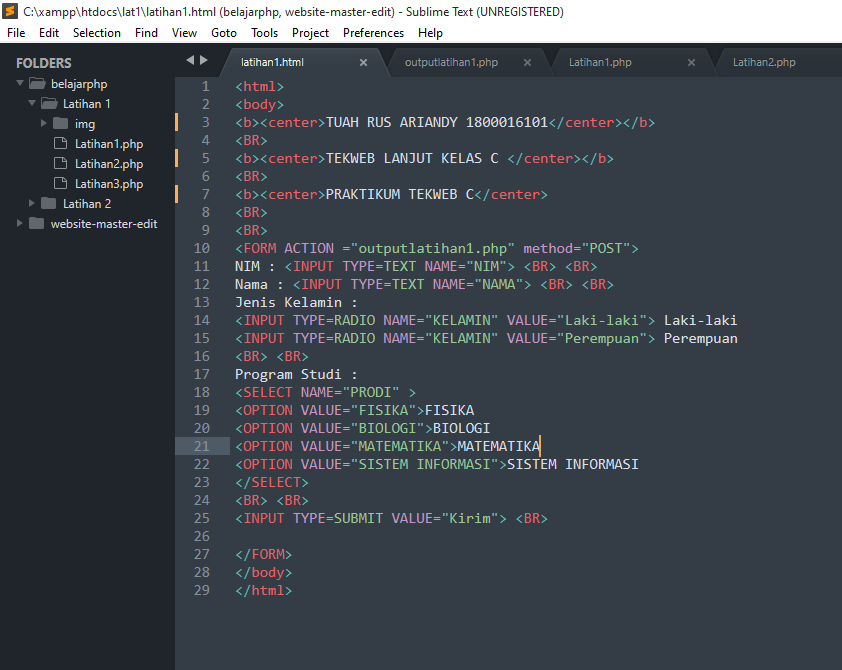The height and width of the screenshot is (670, 842).
Task: Click the belajarphp folder icon
Action: click(x=37, y=84)
